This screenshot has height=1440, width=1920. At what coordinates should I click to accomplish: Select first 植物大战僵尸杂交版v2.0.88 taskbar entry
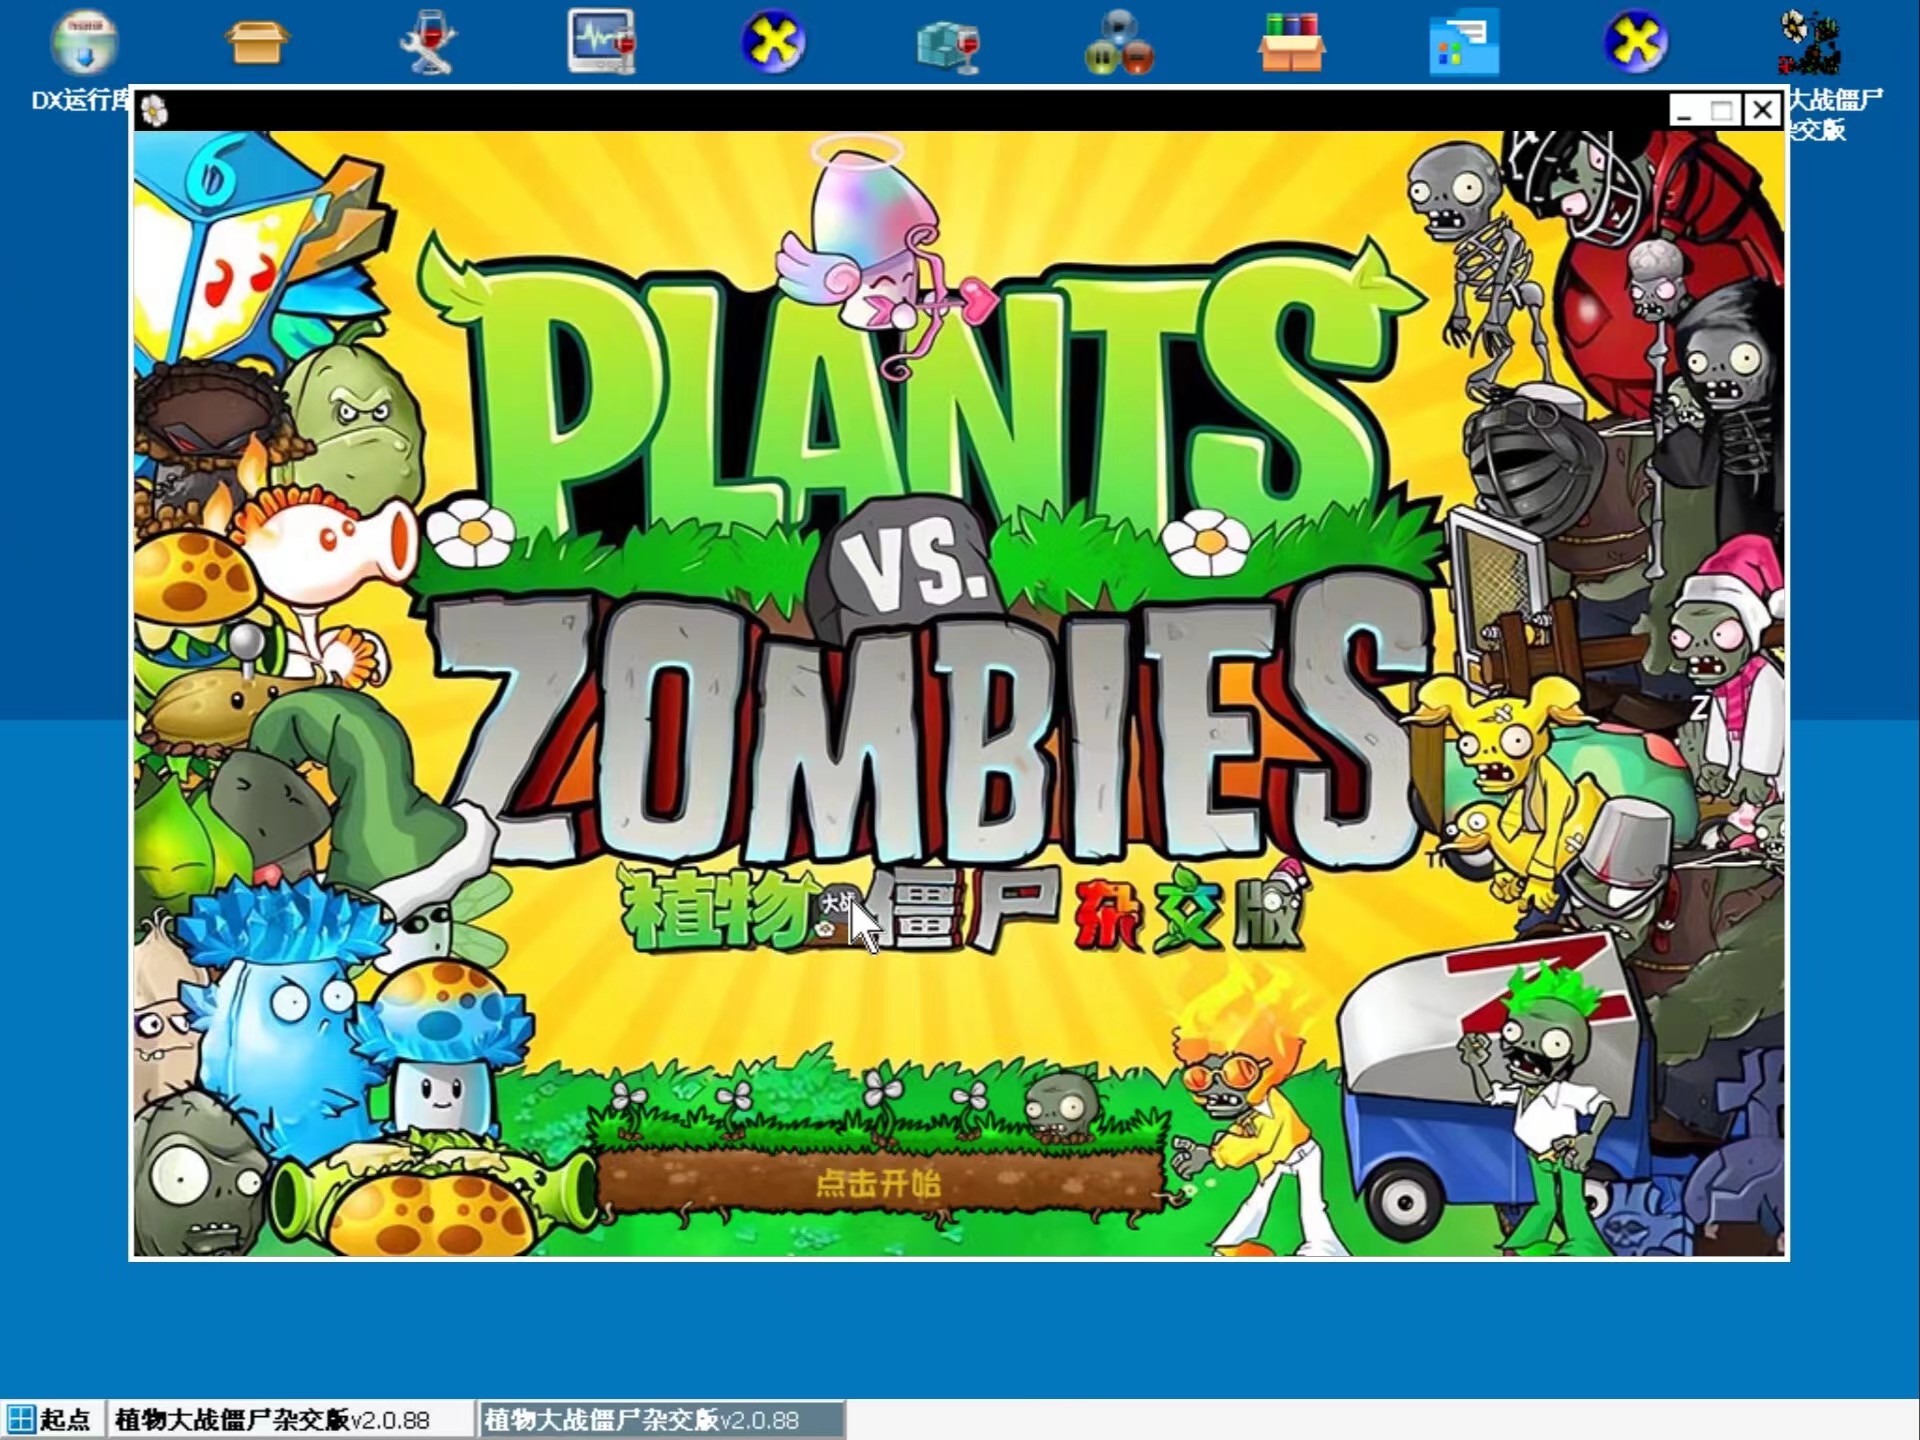290,1420
